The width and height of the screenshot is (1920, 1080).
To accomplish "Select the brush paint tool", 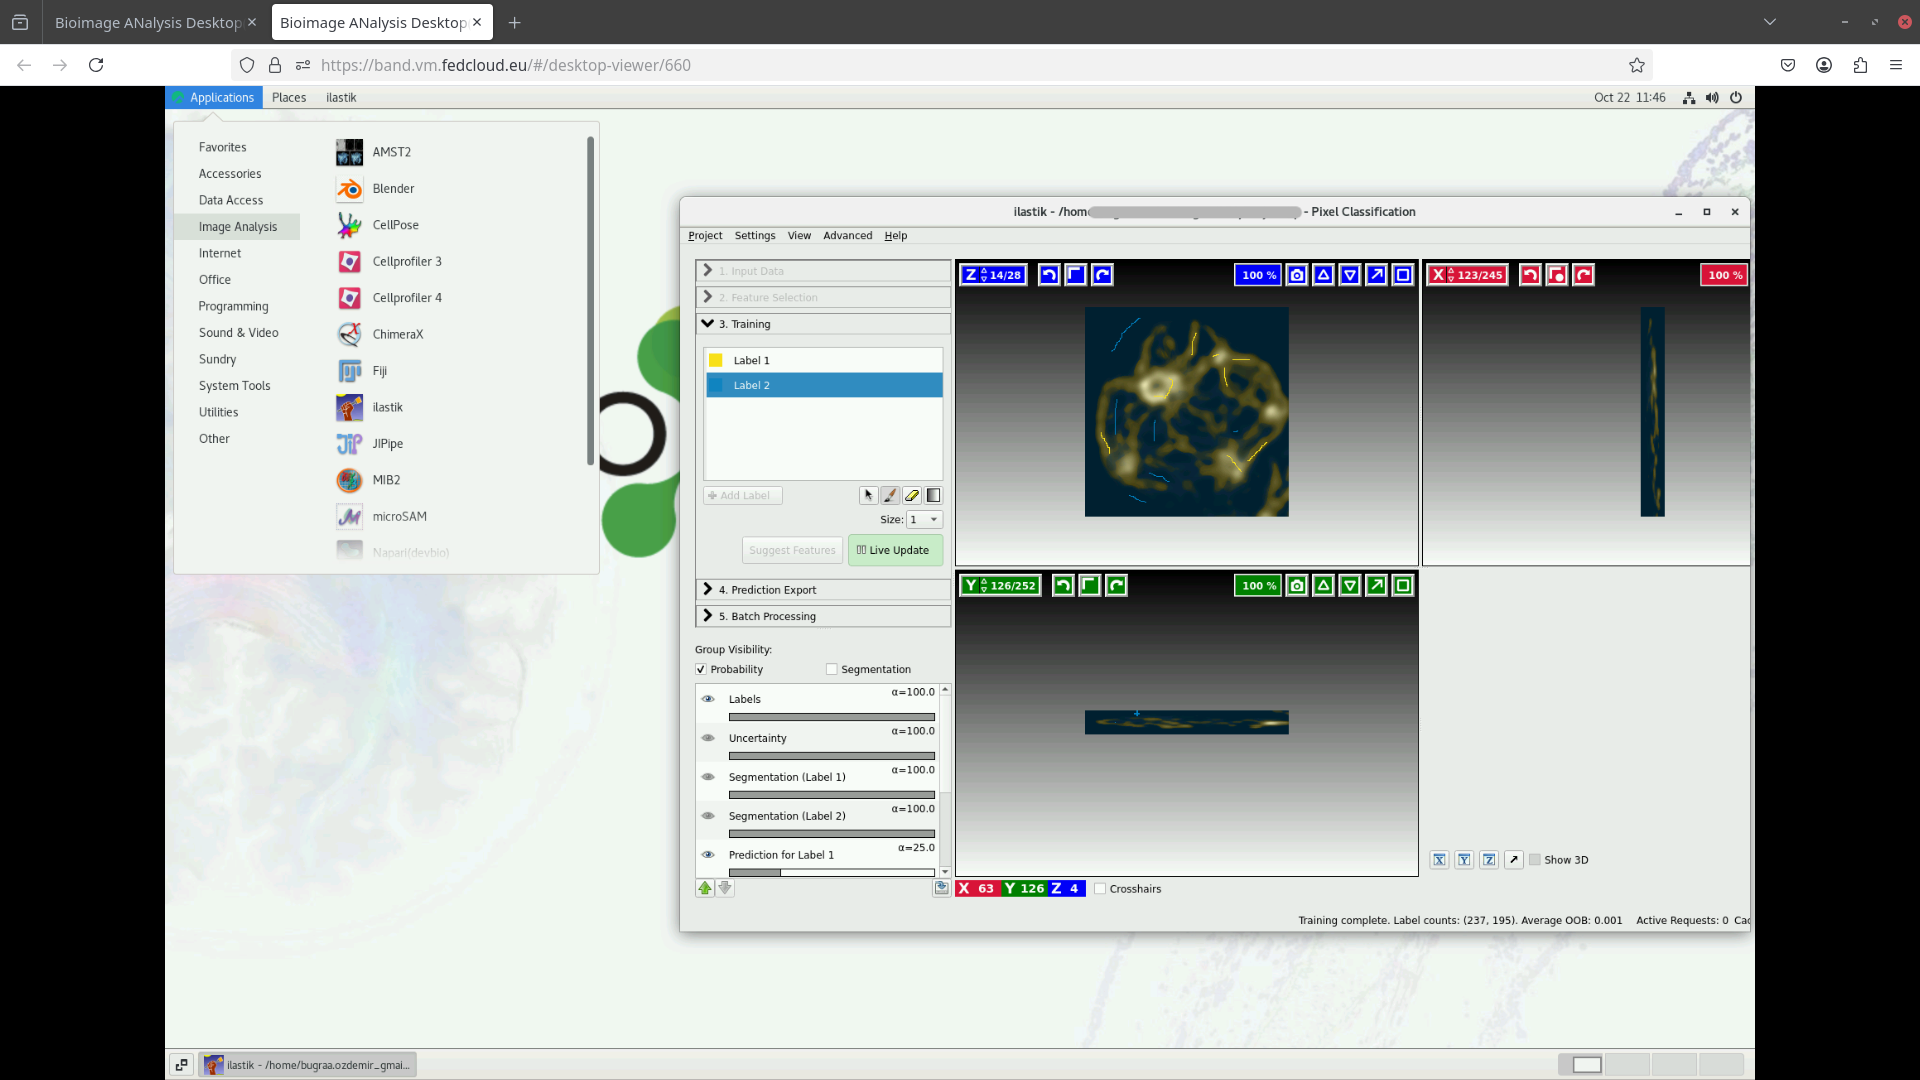I will [x=890, y=495].
